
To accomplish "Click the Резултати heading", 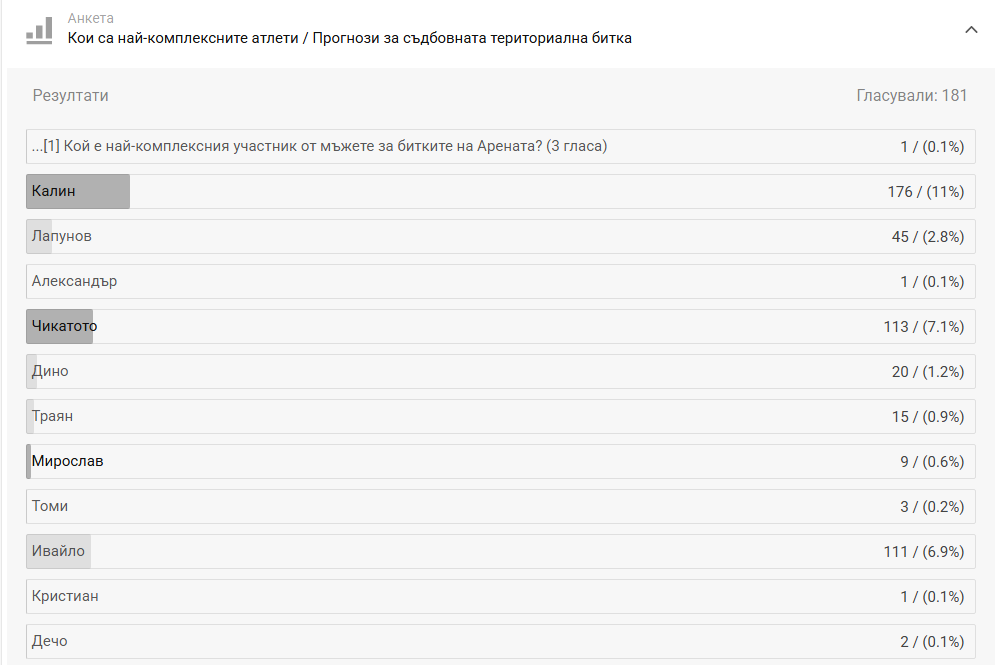I will pyautogui.click(x=70, y=96).
